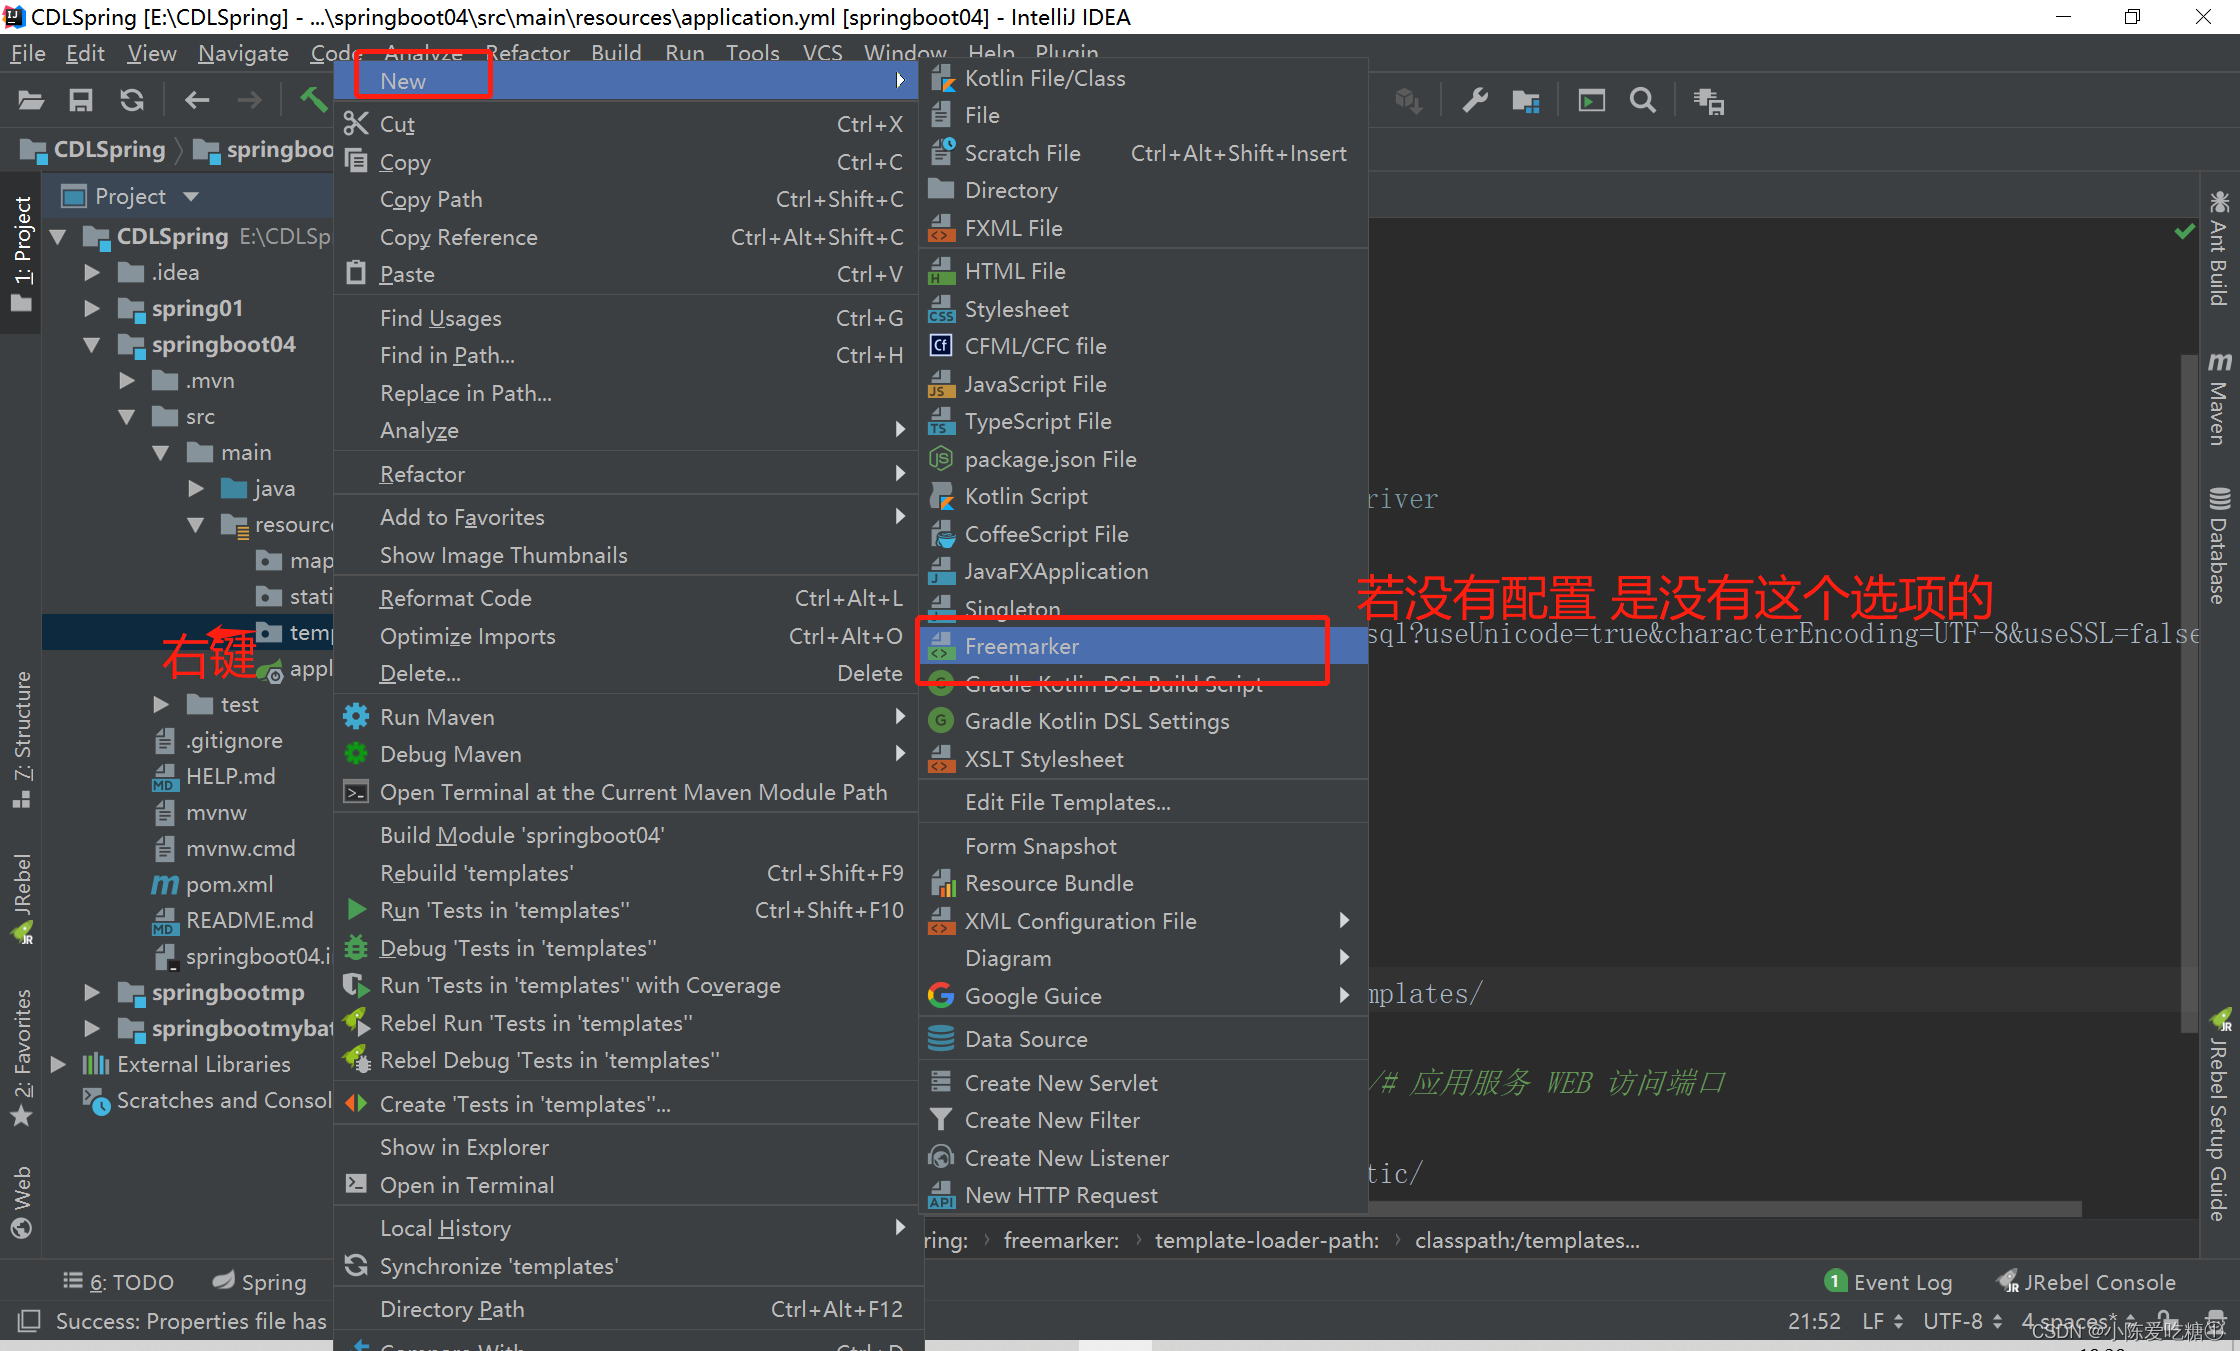Image resolution: width=2240 pixels, height=1351 pixels.
Task: Expand the Refactor submenu
Action: (626, 474)
